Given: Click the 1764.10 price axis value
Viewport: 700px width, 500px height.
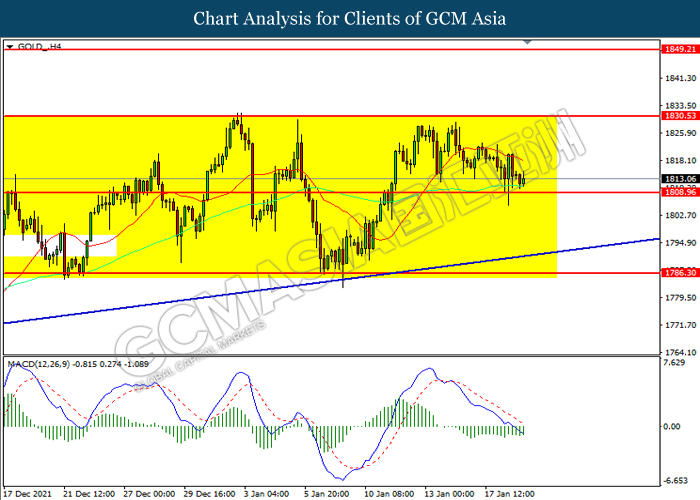Looking at the screenshot, I should [680, 352].
